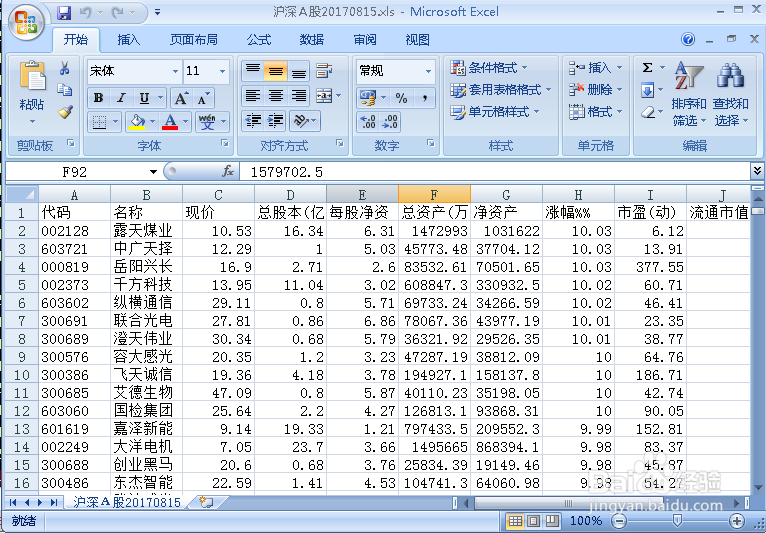The width and height of the screenshot is (766, 533).
Task: Redo the last action
Action: (x=117, y=12)
